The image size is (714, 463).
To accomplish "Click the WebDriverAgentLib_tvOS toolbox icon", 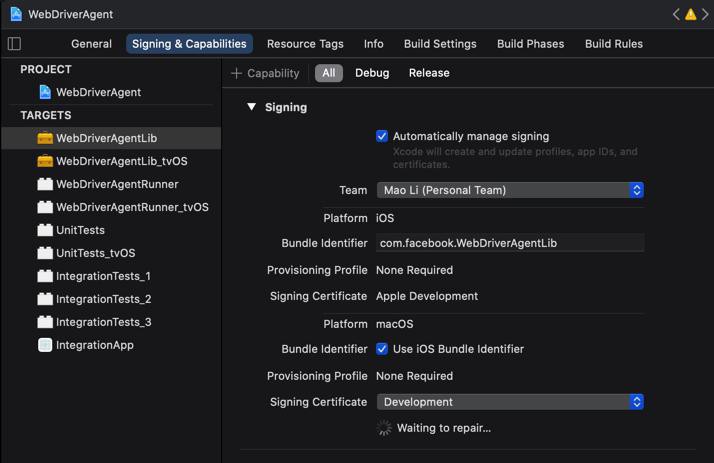I will point(45,161).
